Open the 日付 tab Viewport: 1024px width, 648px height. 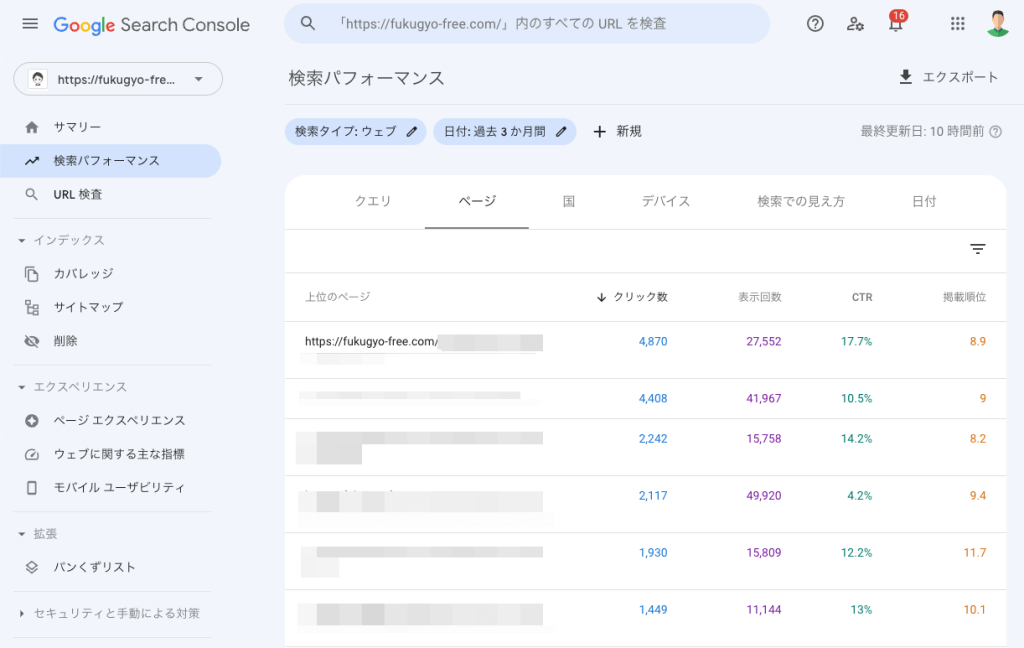924,201
